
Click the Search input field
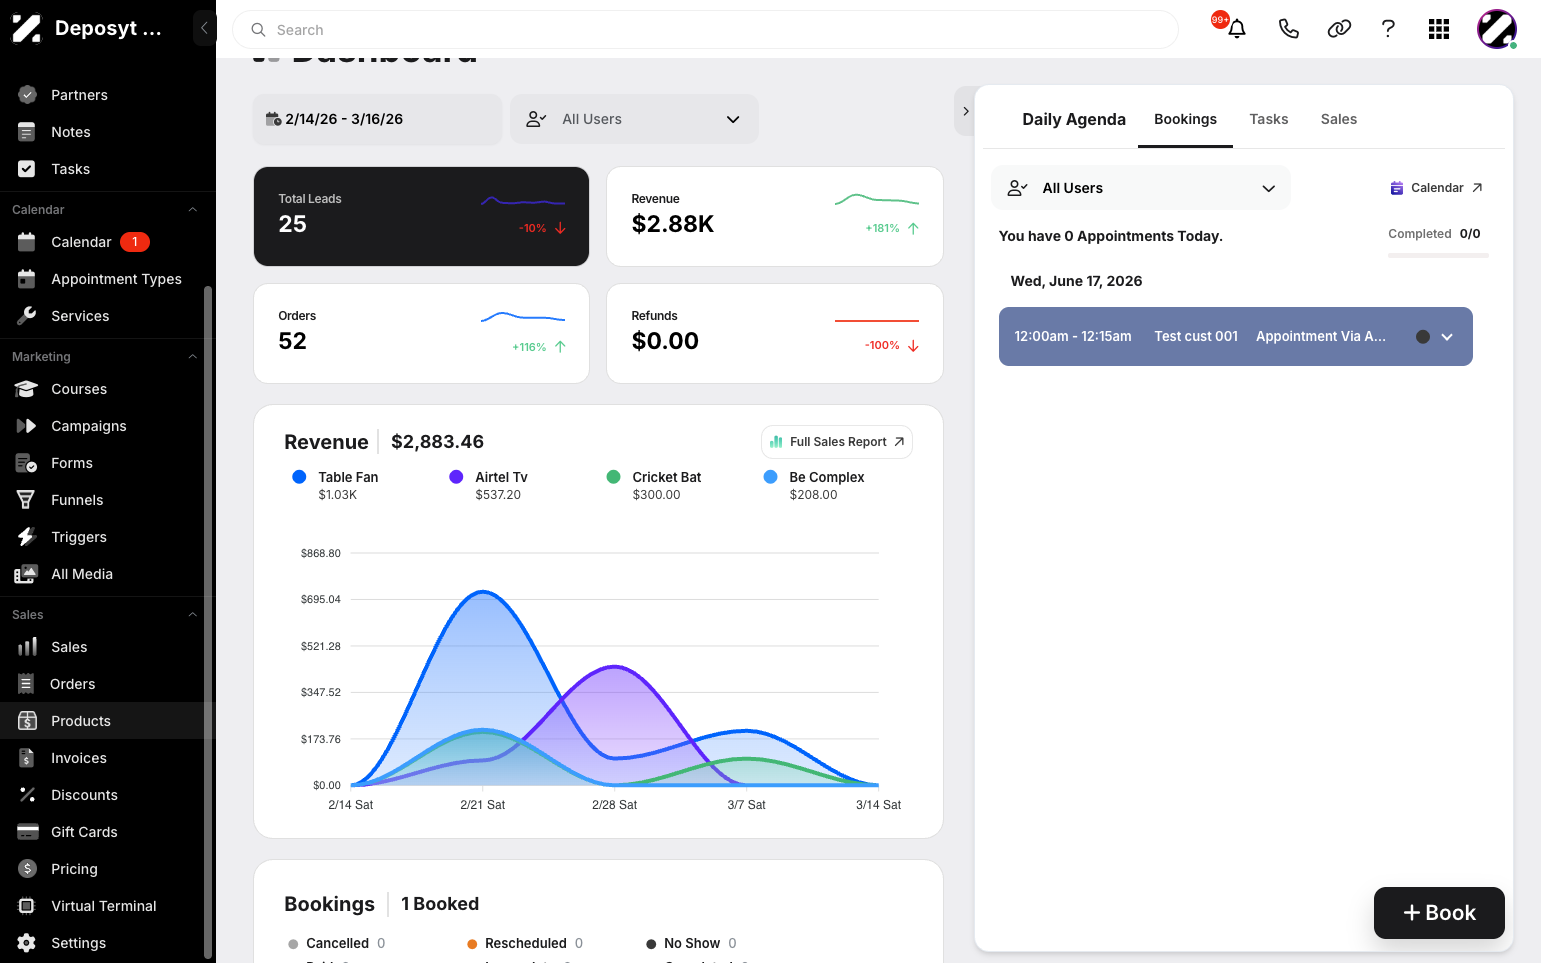[705, 30]
